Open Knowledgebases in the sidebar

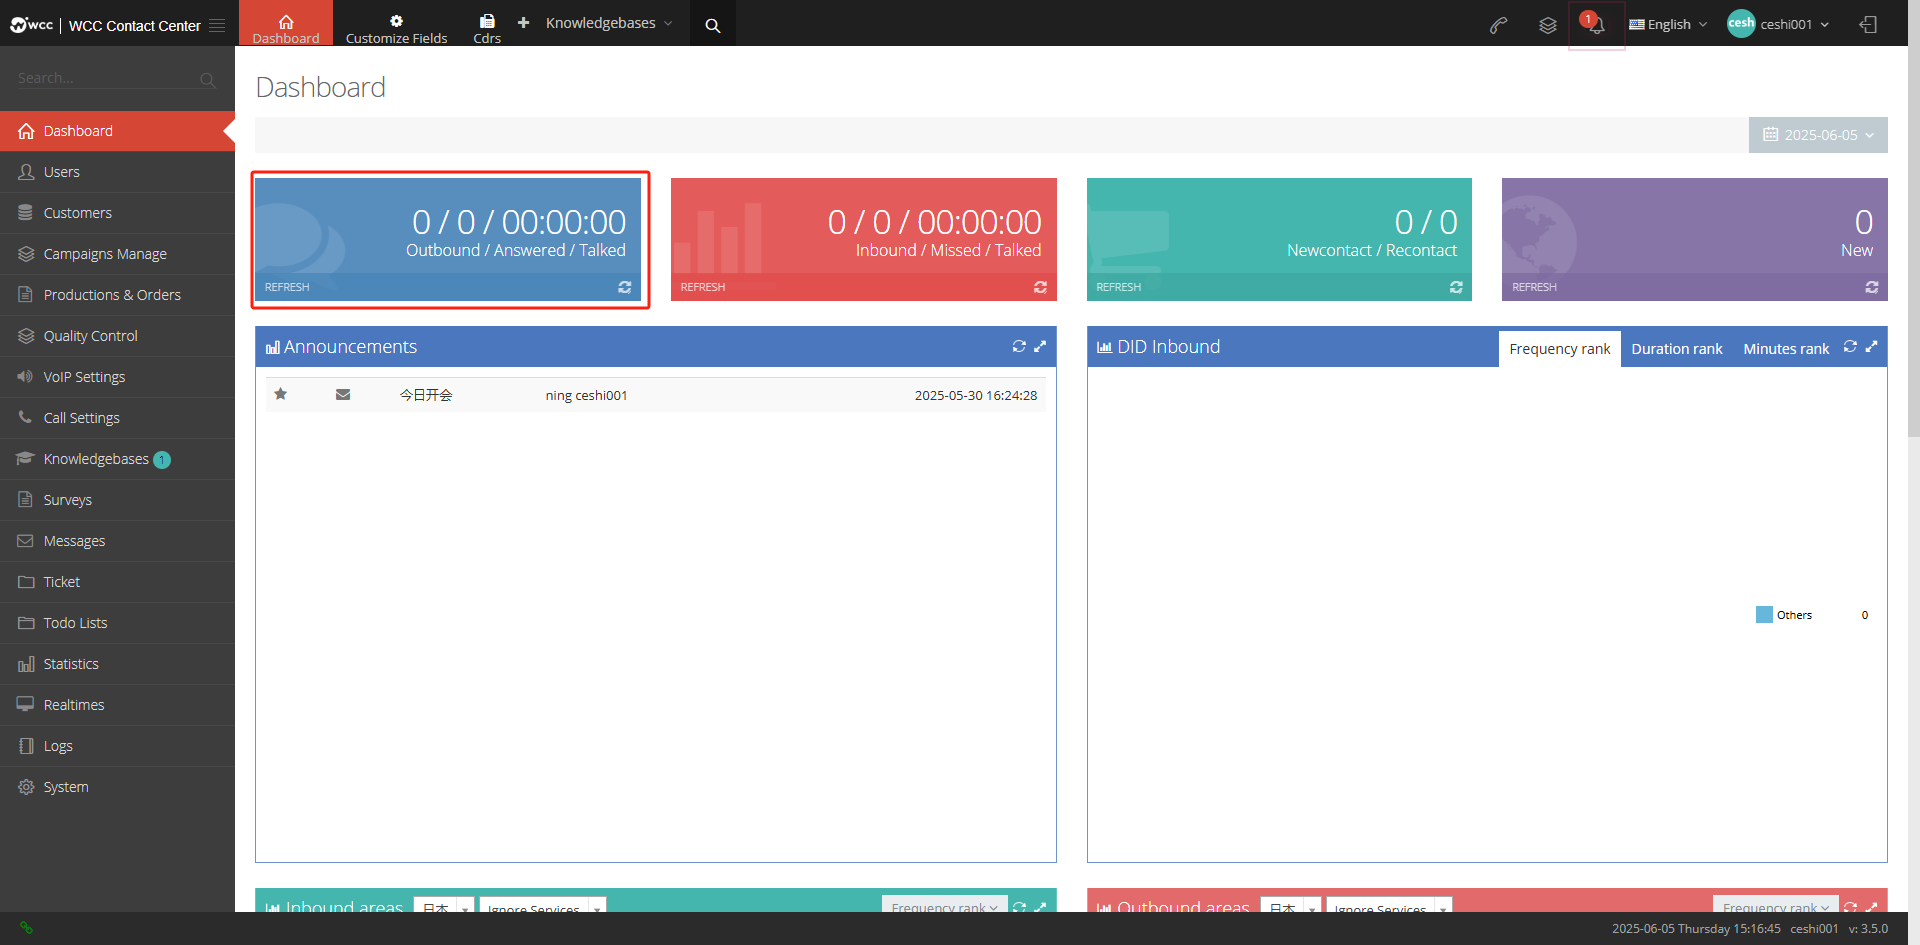[x=117, y=459]
